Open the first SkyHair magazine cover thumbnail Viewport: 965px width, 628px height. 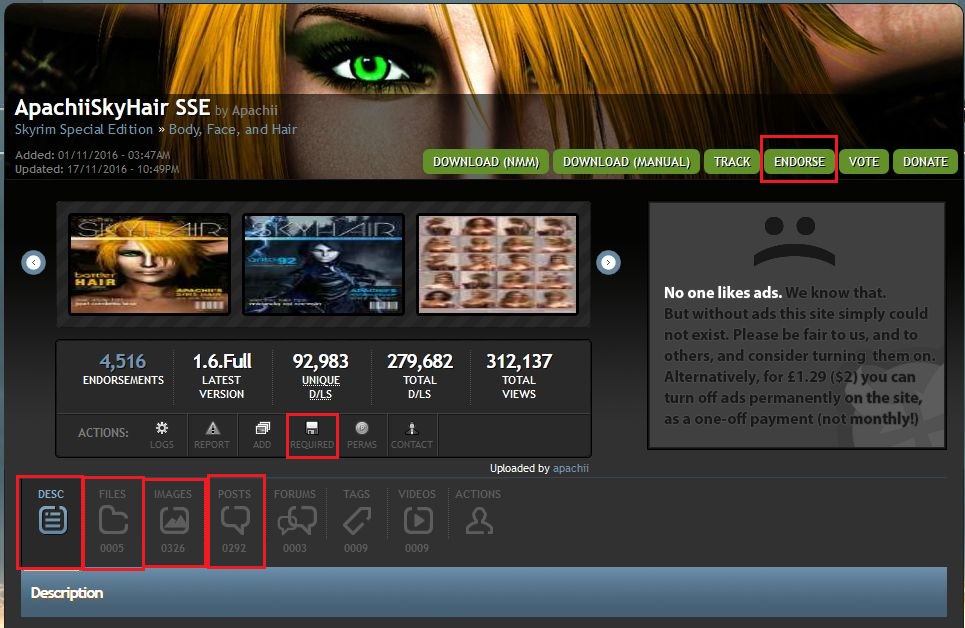(x=150, y=264)
